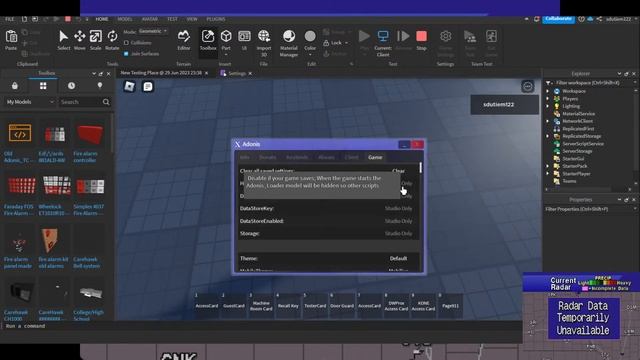
Task: Click Clear next to saved settings
Action: coord(398,171)
